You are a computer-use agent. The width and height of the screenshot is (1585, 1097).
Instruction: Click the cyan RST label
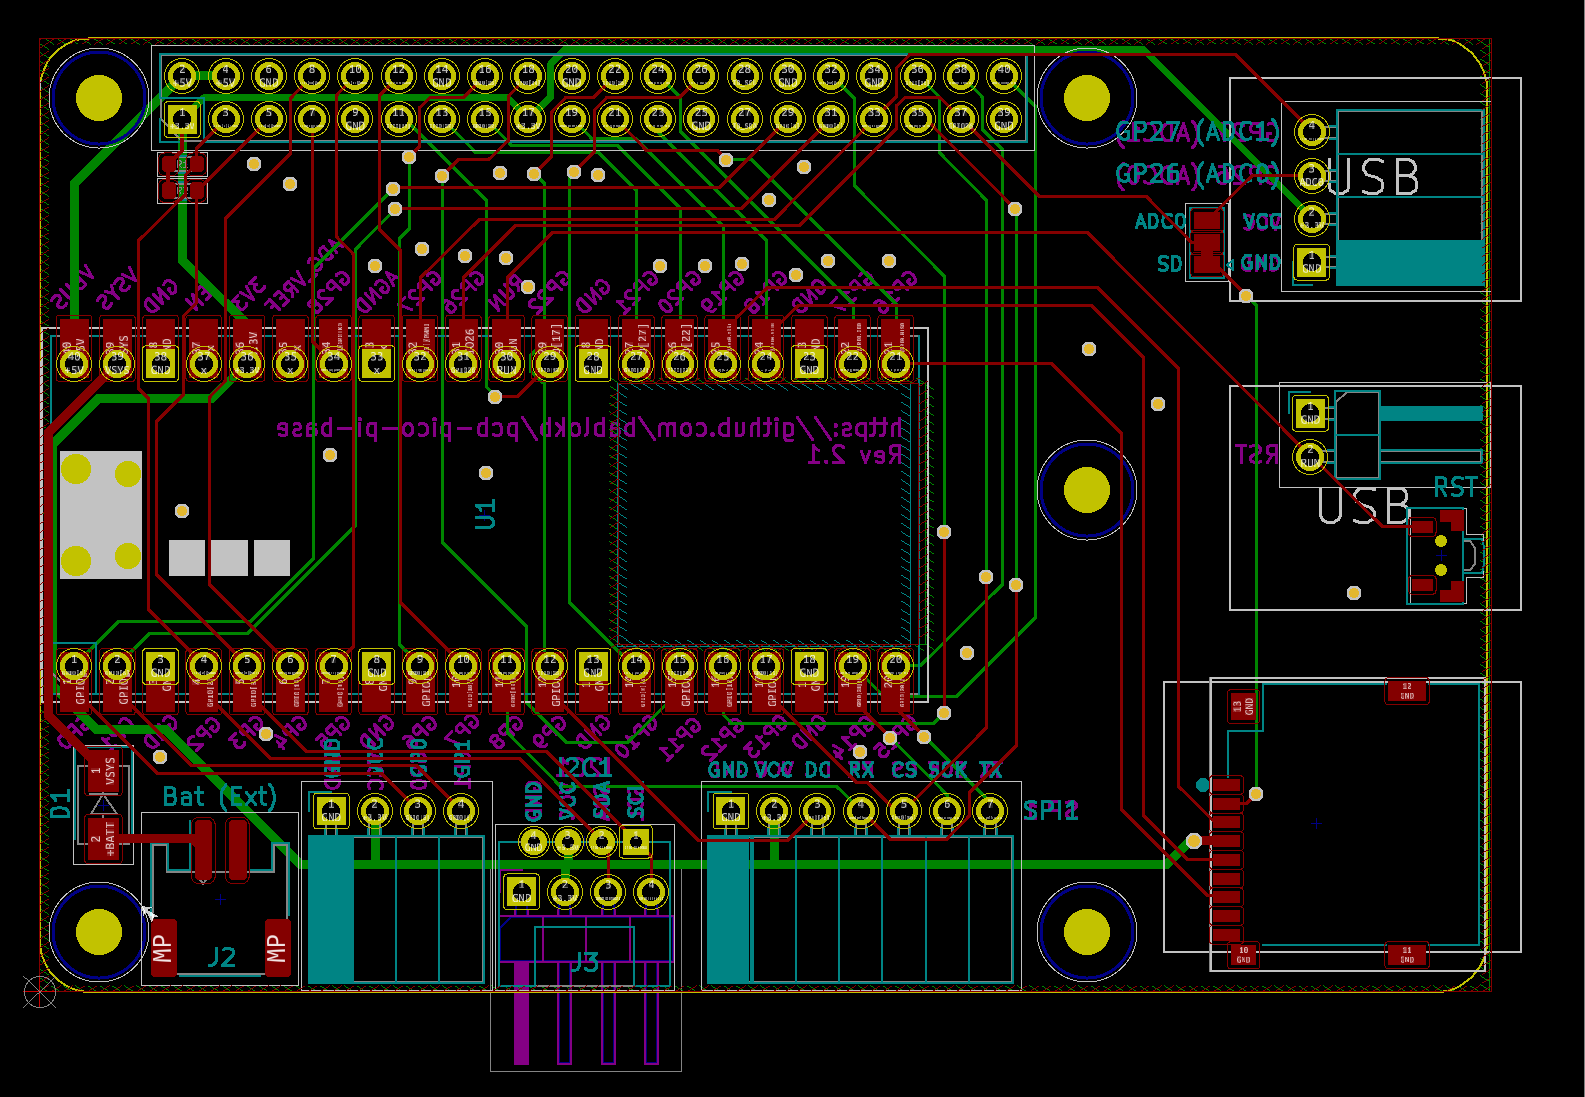point(1455,488)
